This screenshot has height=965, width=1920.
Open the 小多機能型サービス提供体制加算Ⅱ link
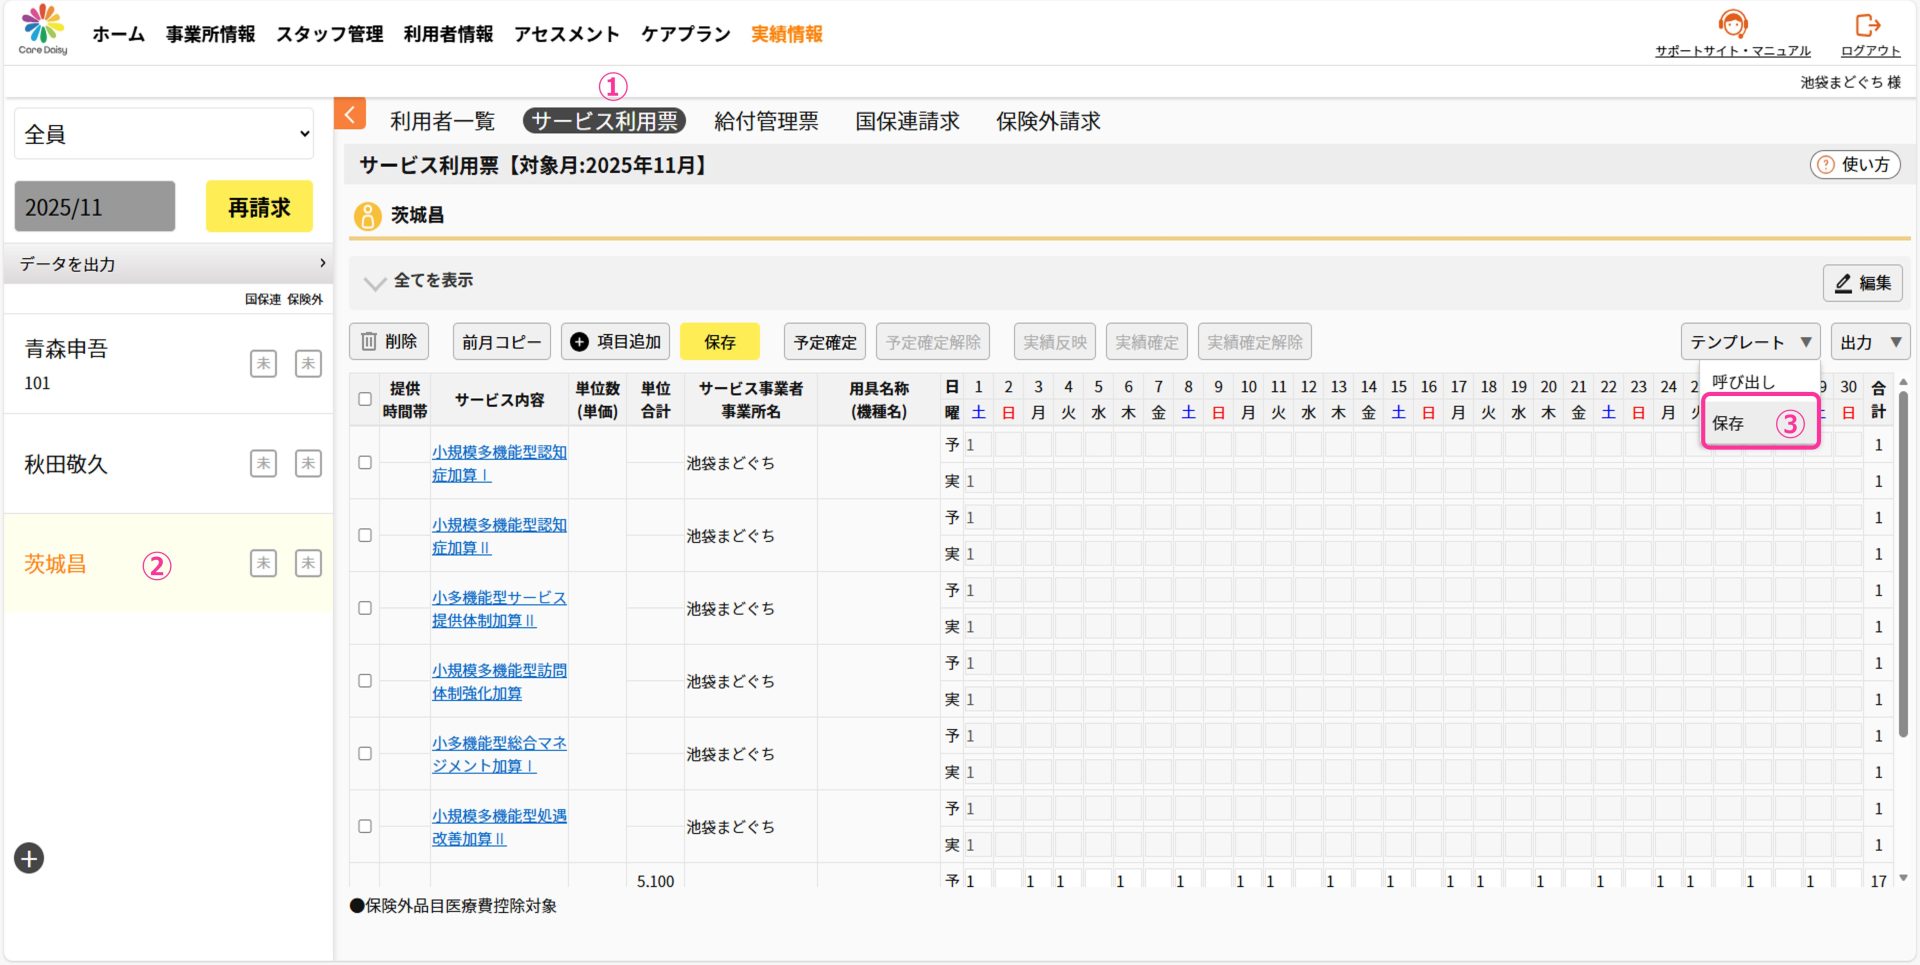[498, 609]
